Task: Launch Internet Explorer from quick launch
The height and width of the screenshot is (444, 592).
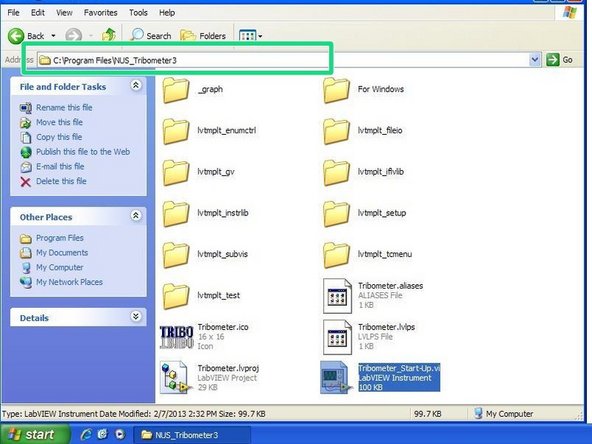Action: [86, 435]
